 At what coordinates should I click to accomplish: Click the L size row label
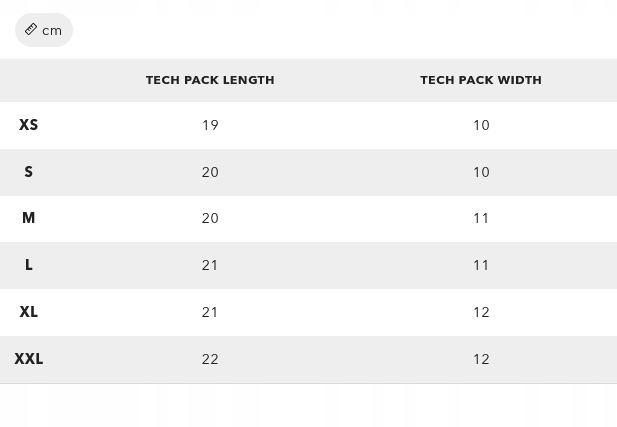click(29, 265)
